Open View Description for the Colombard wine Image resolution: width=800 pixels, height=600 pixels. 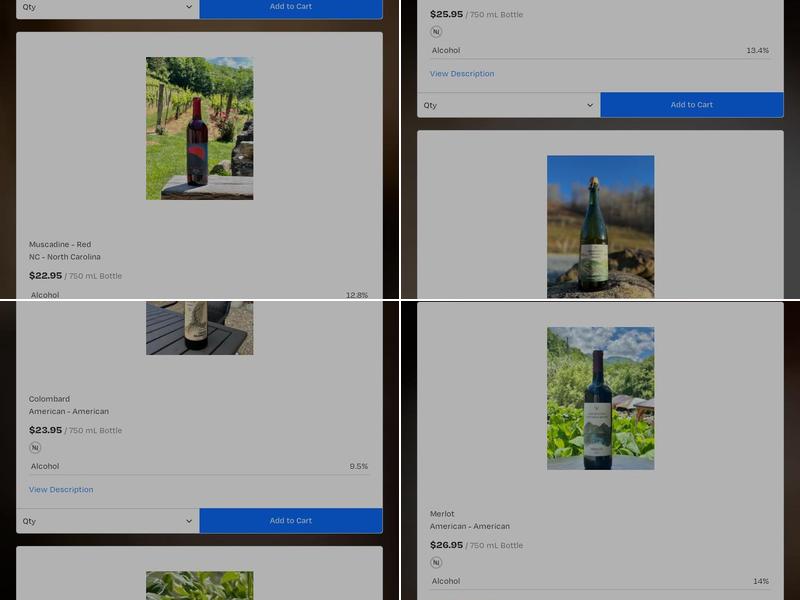pyautogui.click(x=61, y=490)
